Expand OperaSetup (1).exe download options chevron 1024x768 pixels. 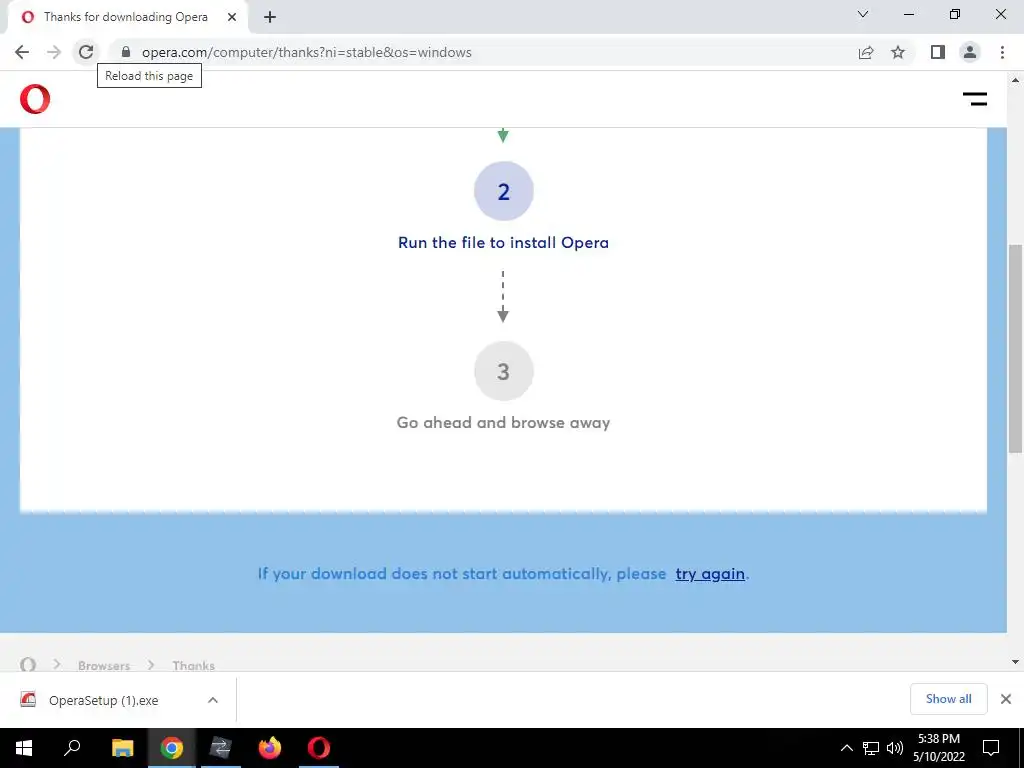coord(213,700)
